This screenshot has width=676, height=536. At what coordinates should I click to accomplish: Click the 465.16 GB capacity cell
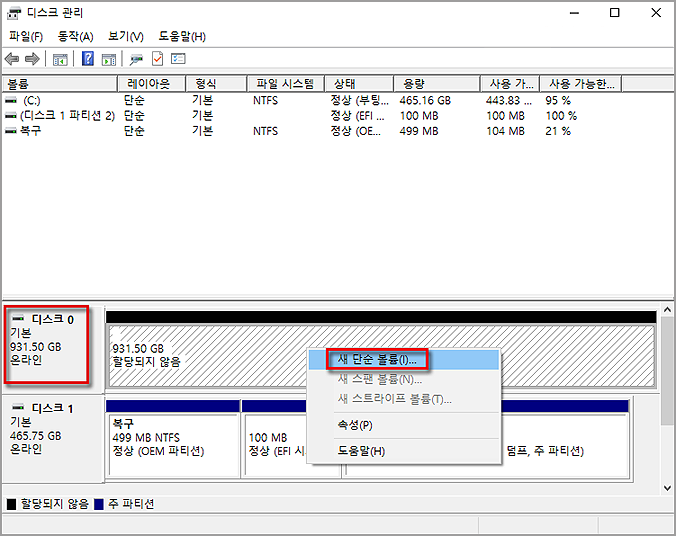425,100
